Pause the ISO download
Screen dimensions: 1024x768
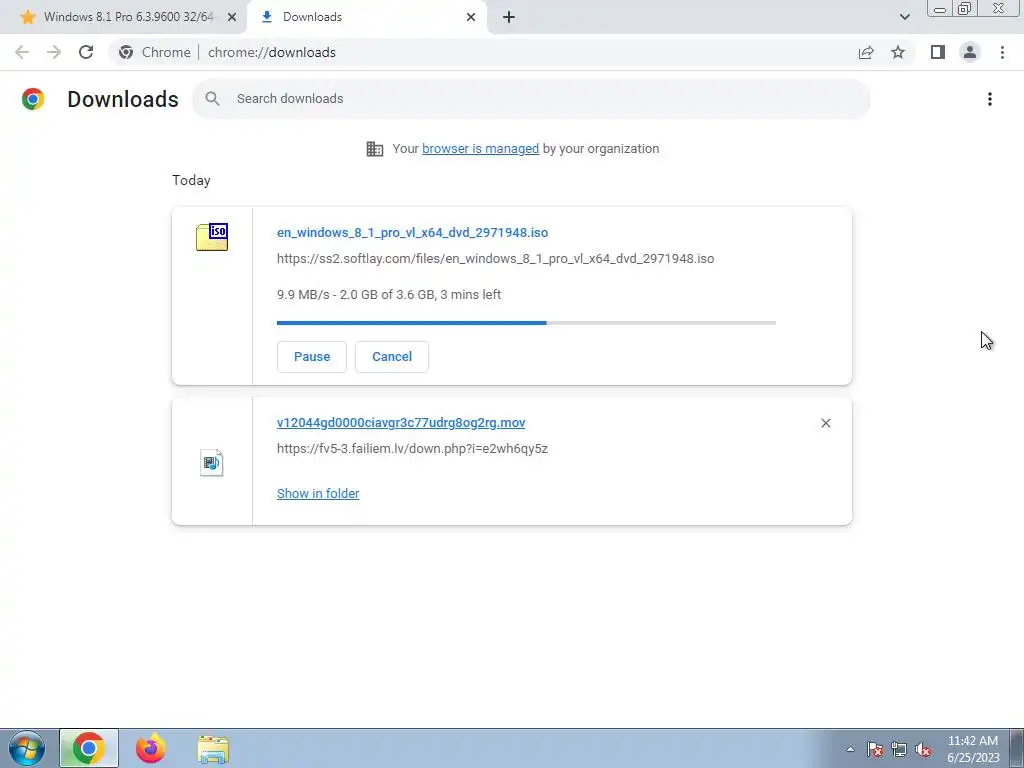click(312, 357)
